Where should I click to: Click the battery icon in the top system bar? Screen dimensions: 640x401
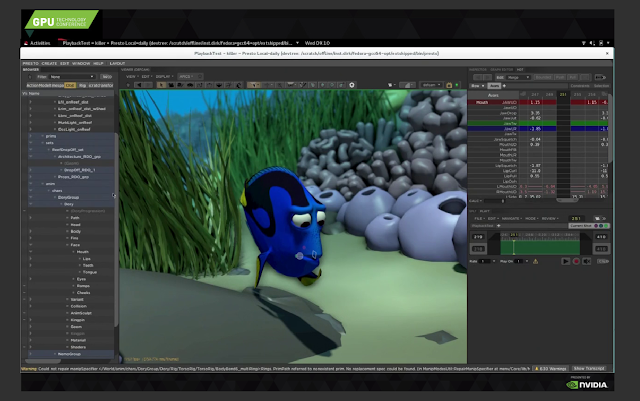(x=601, y=43)
